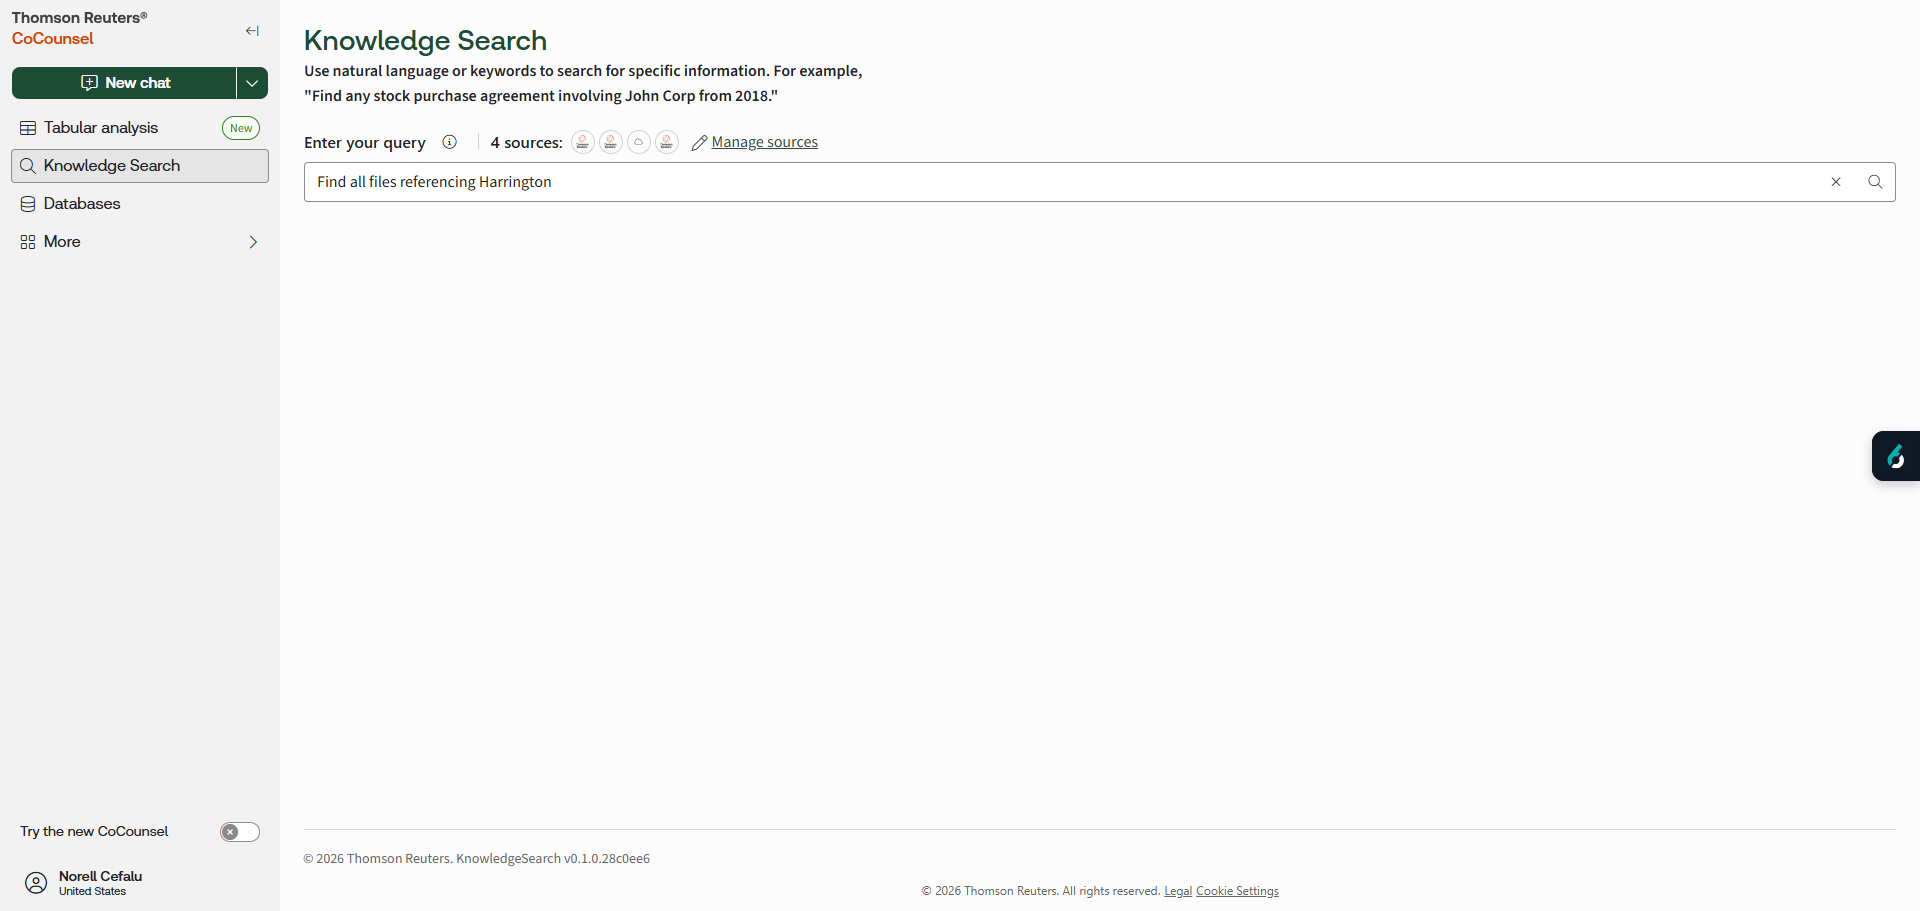Screen dimensions: 1920x911
Task: Select the cloud source icon
Action: 639,142
